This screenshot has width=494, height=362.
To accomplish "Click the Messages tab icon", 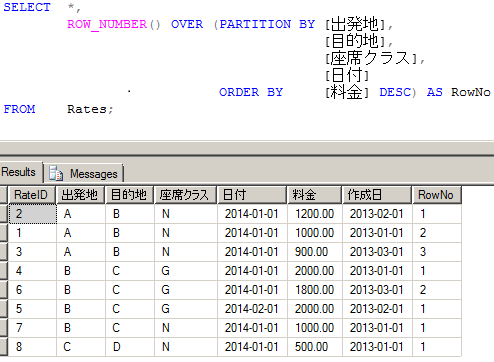I will point(56,174).
